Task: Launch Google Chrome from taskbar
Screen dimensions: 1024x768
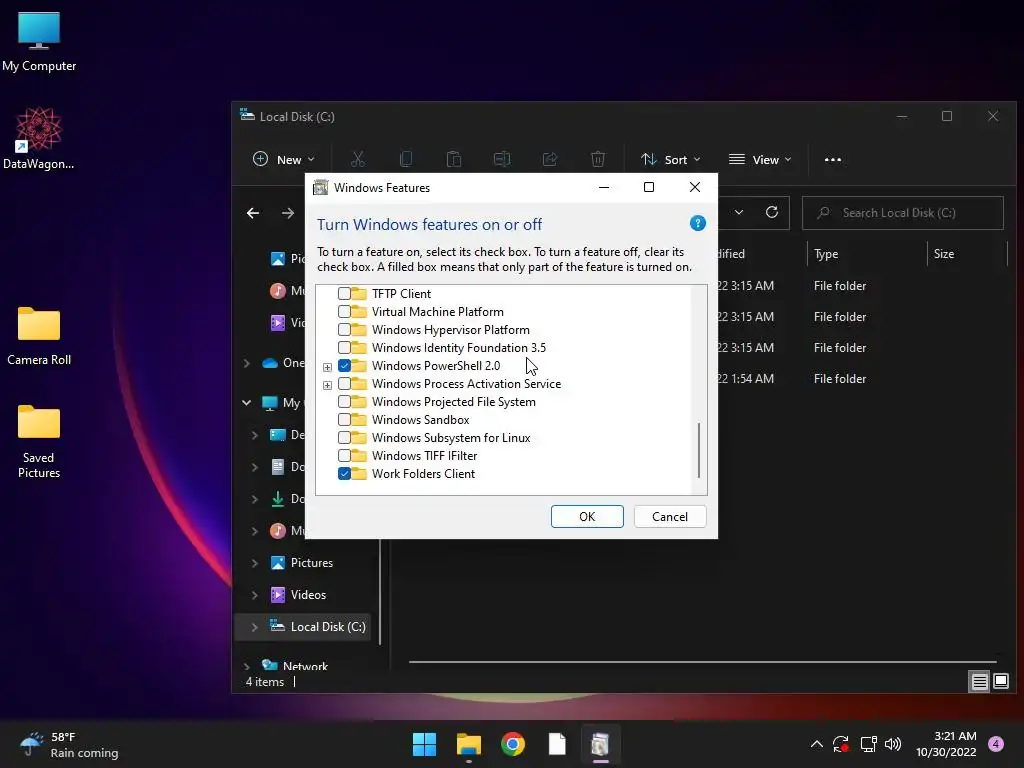Action: (x=513, y=744)
